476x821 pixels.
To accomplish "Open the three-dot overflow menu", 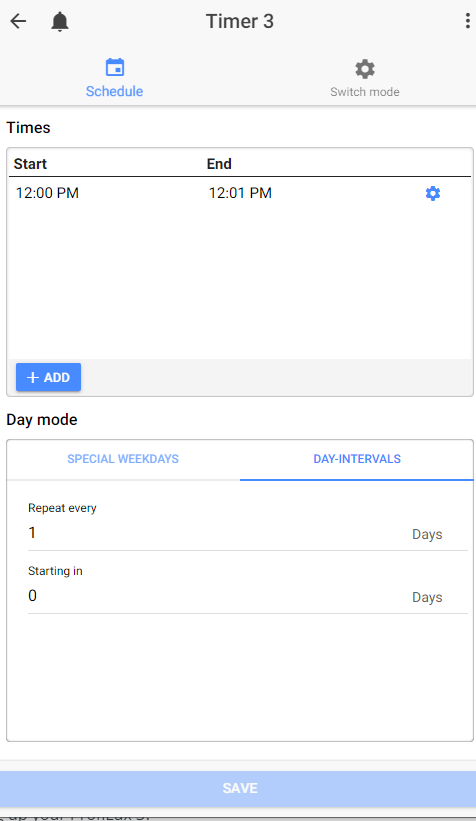I will point(467,21).
